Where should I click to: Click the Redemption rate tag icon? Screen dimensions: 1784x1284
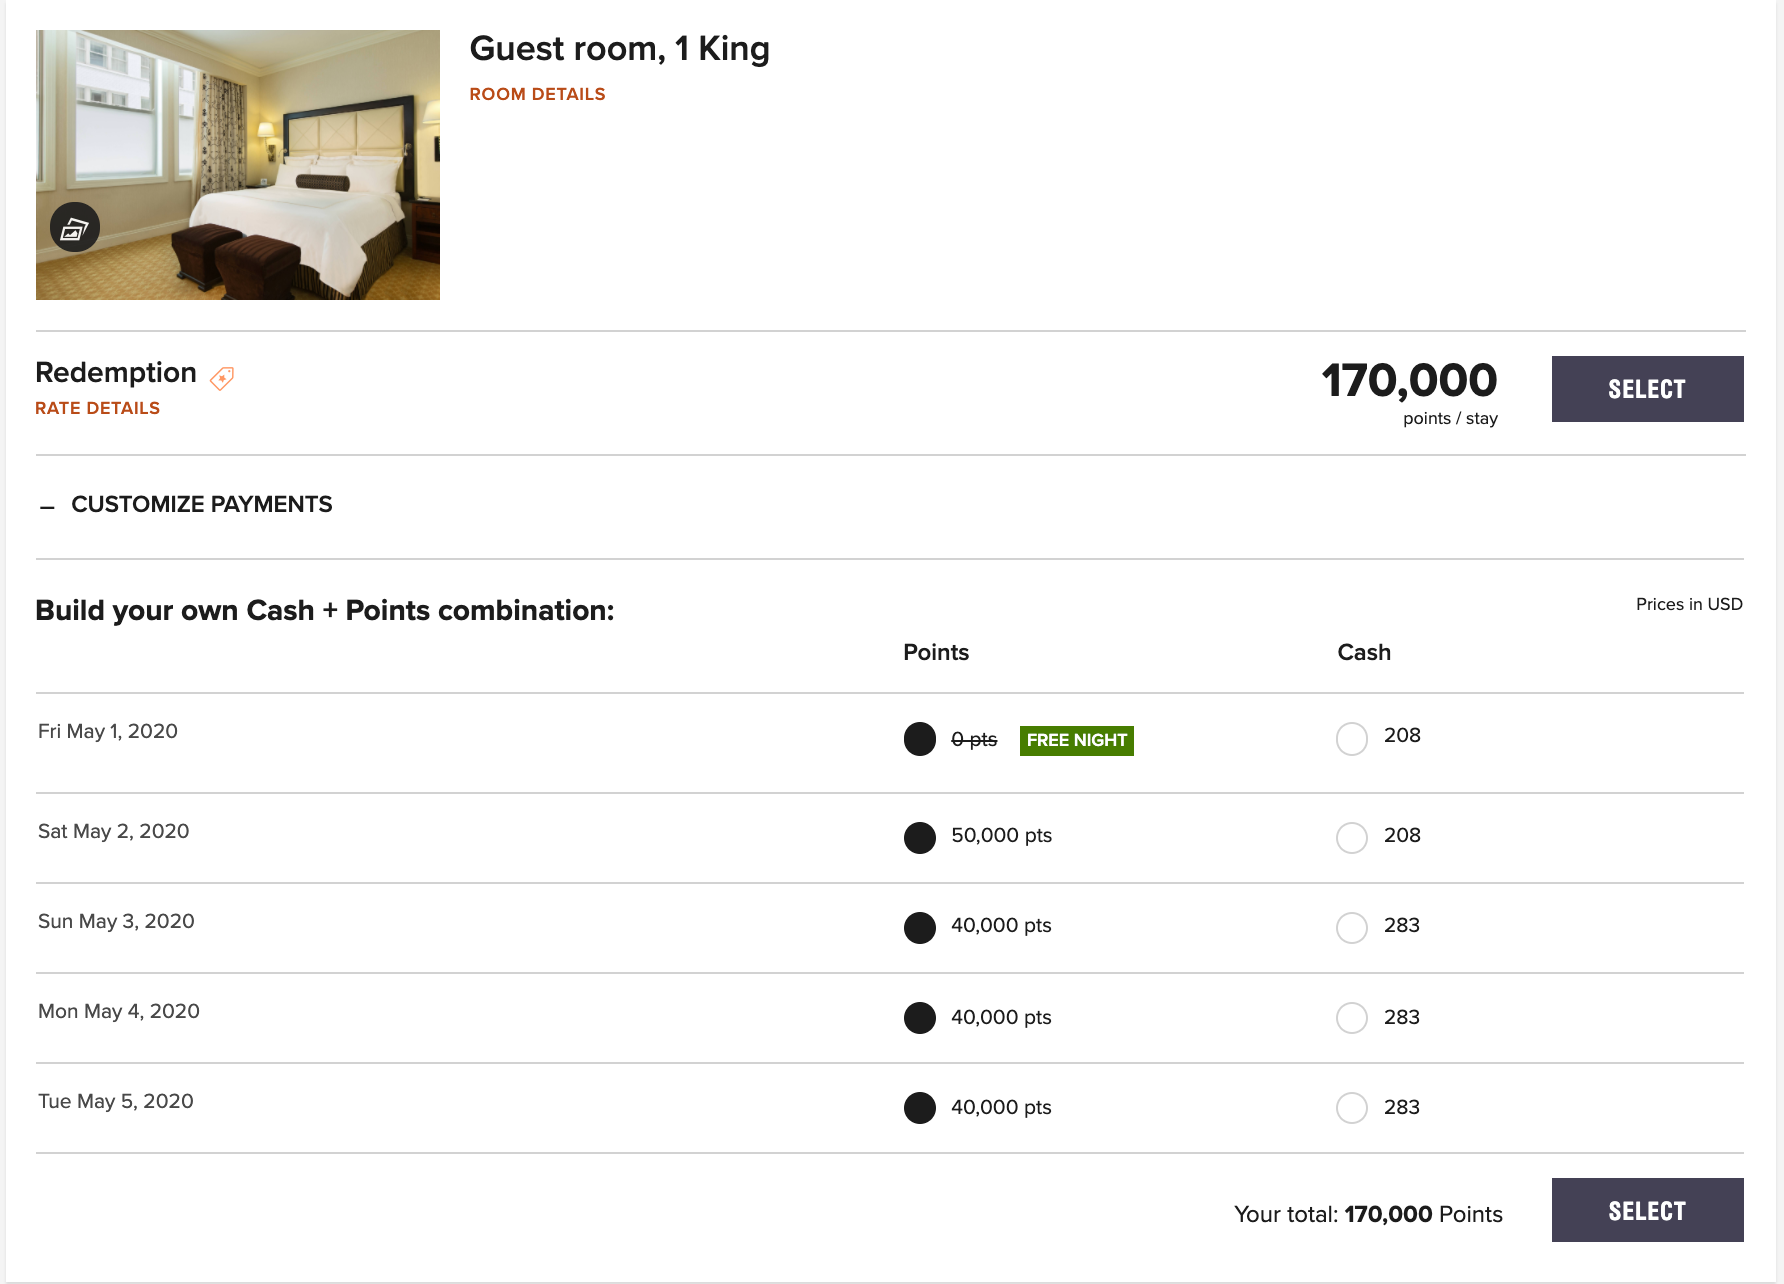click(x=222, y=378)
